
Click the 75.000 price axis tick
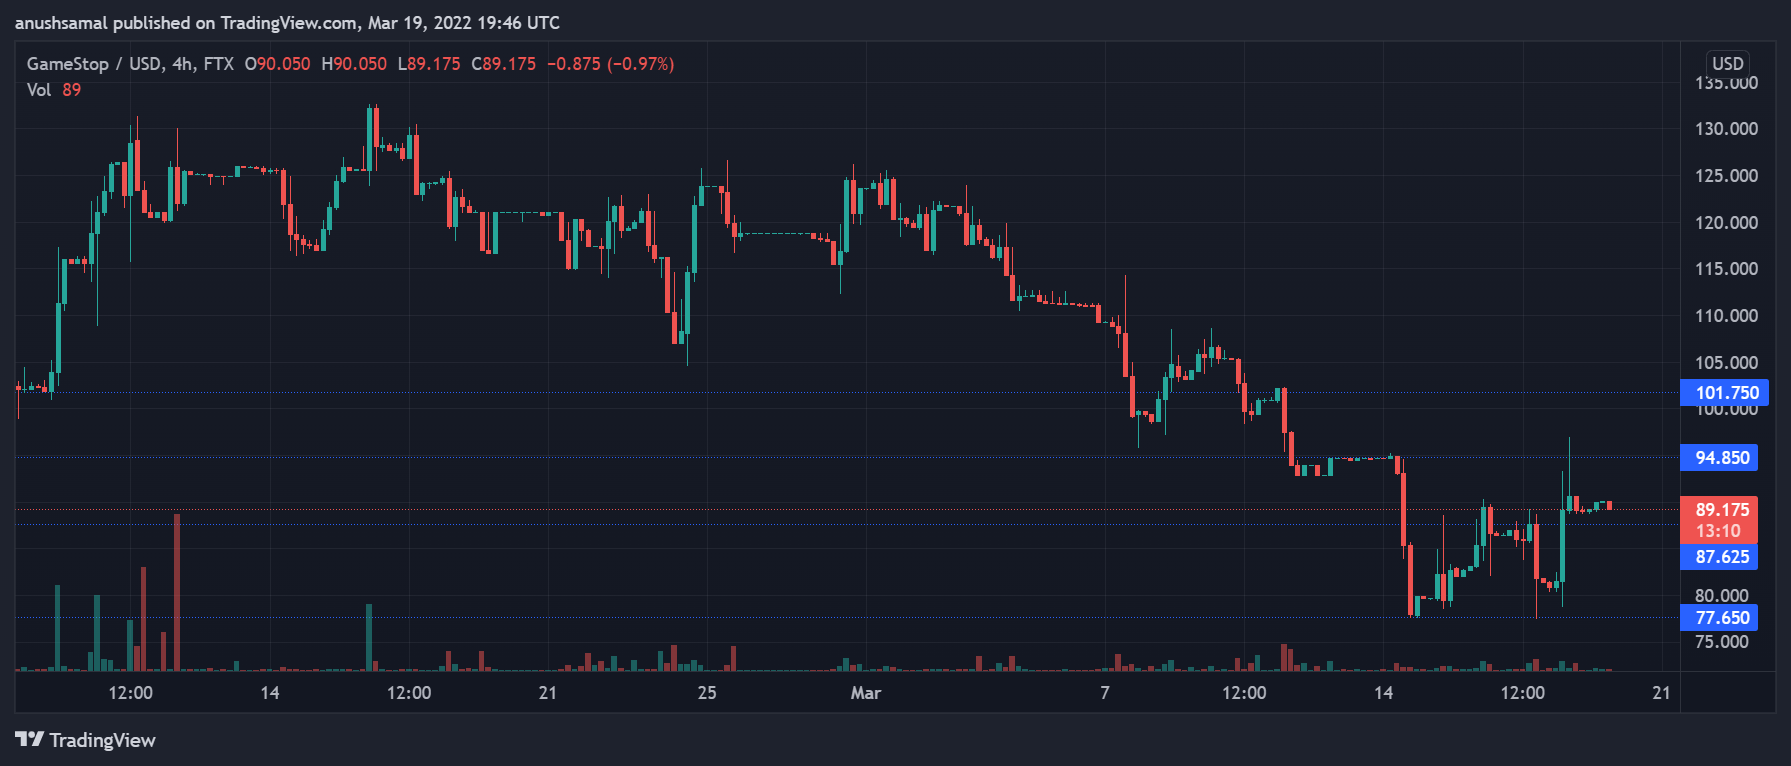pyautogui.click(x=1721, y=642)
